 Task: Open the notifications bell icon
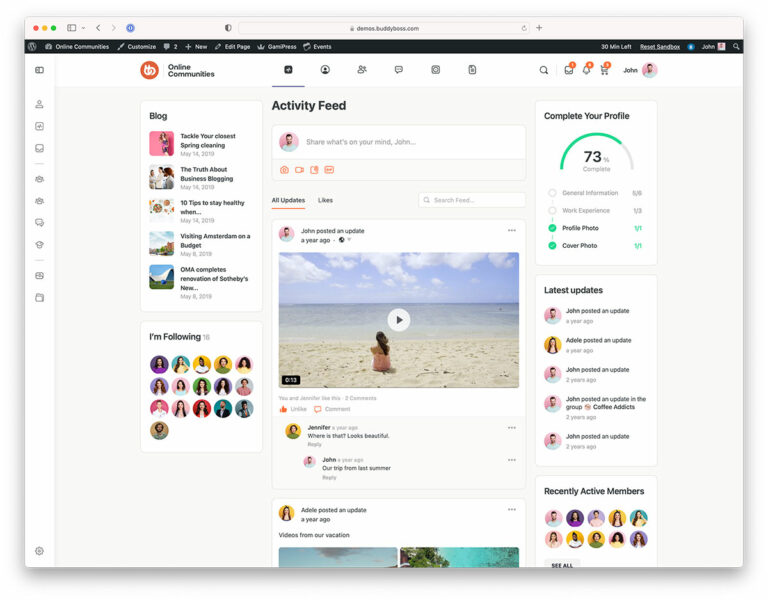click(x=587, y=70)
